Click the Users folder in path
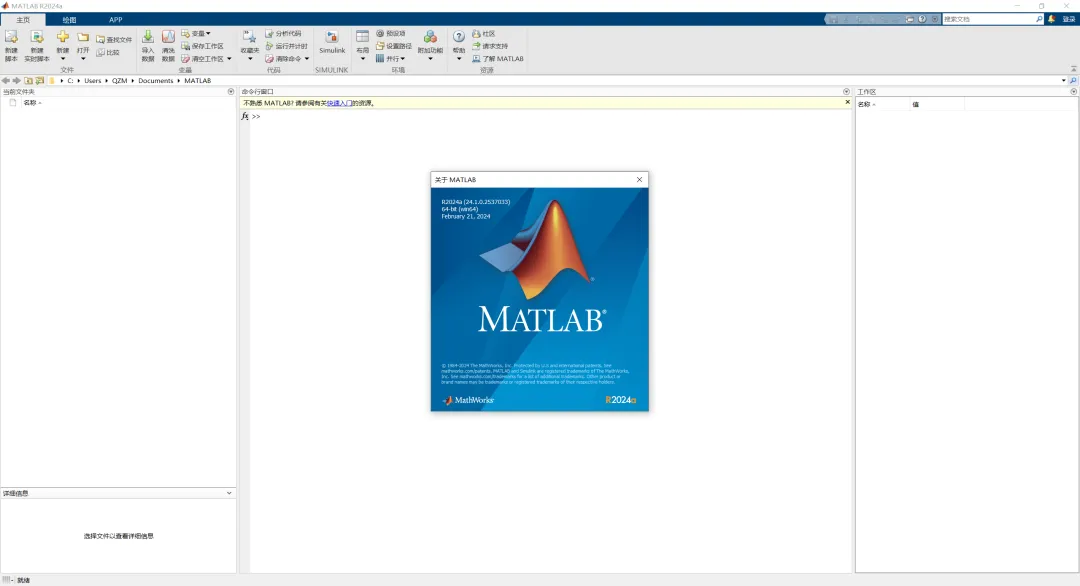1080x586 pixels. (x=92, y=81)
